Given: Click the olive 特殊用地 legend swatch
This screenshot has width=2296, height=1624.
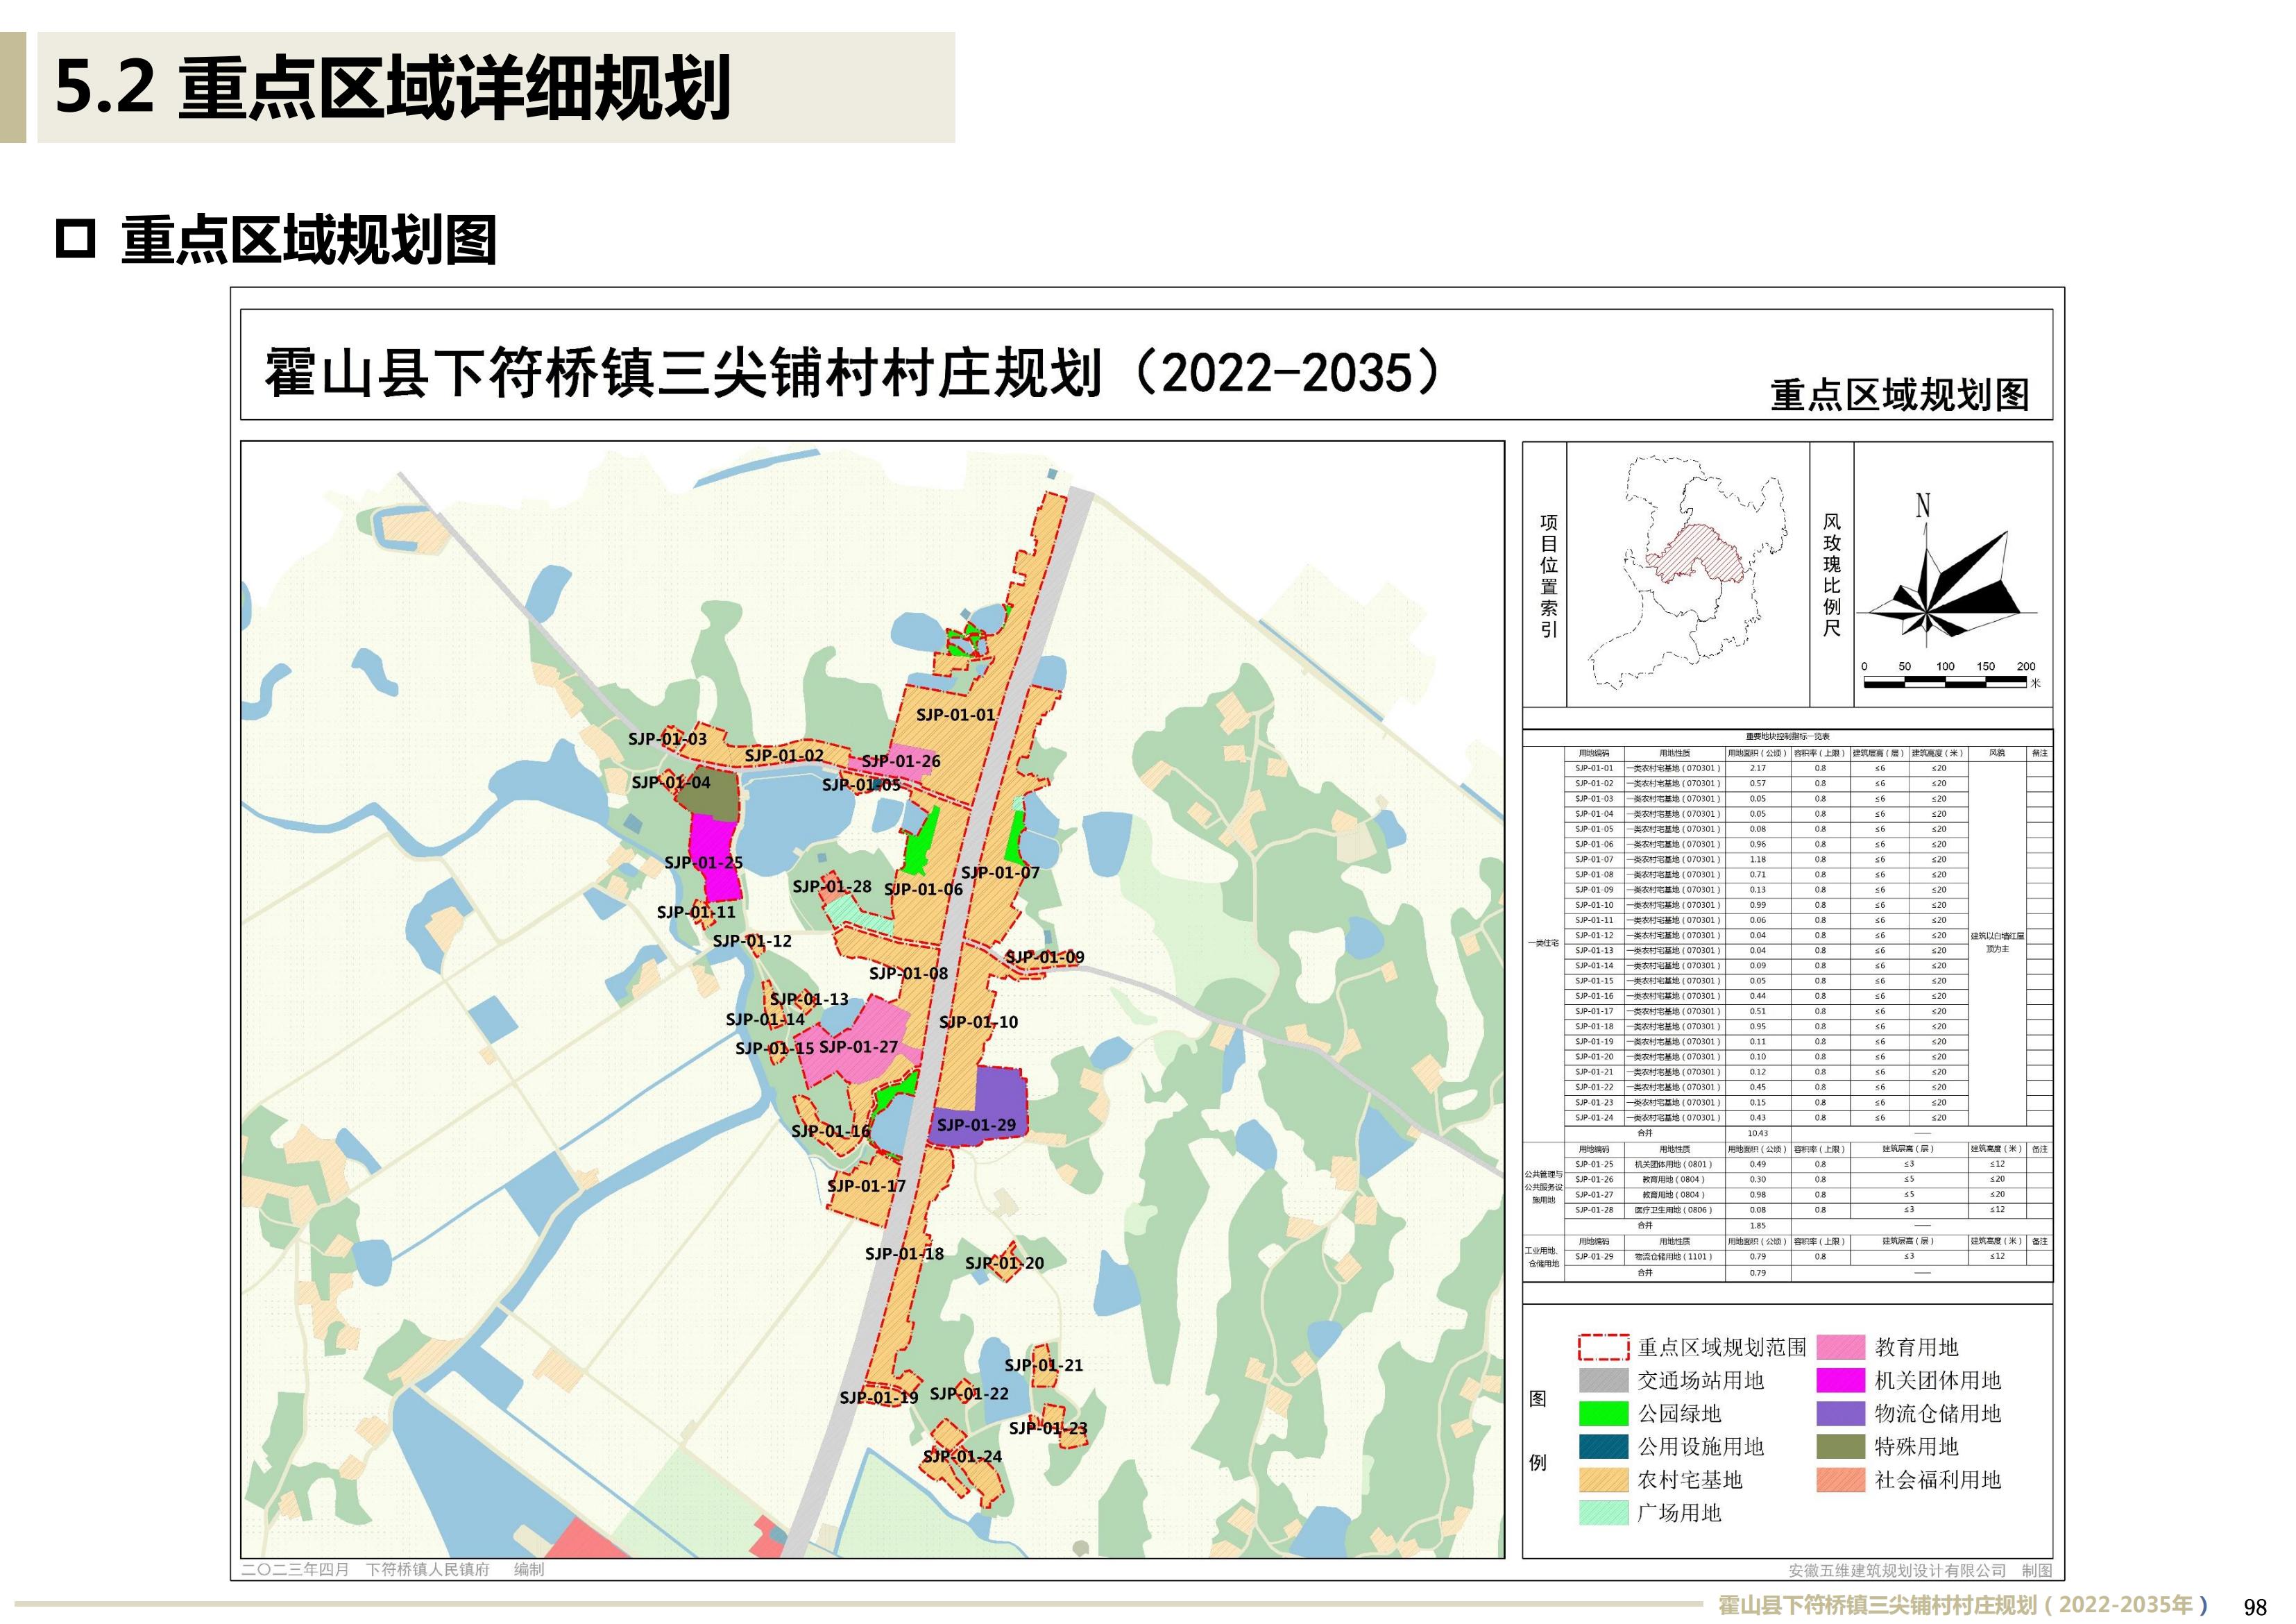Looking at the screenshot, I should (1840, 1446).
